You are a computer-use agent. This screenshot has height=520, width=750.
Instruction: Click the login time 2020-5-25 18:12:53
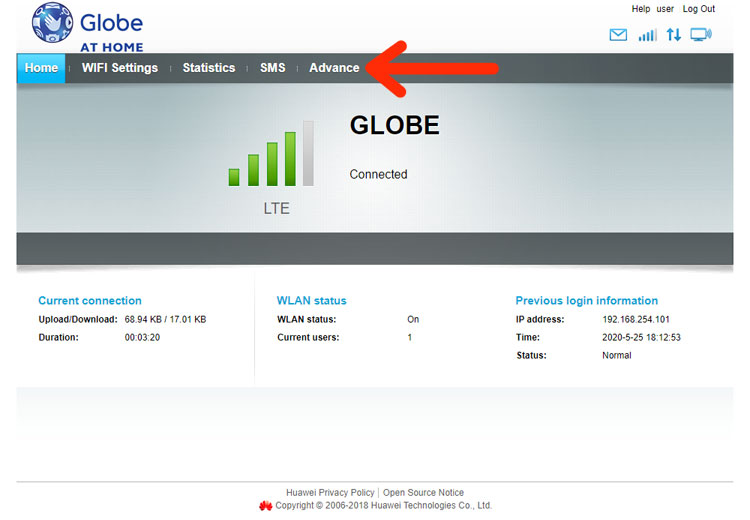pos(641,337)
